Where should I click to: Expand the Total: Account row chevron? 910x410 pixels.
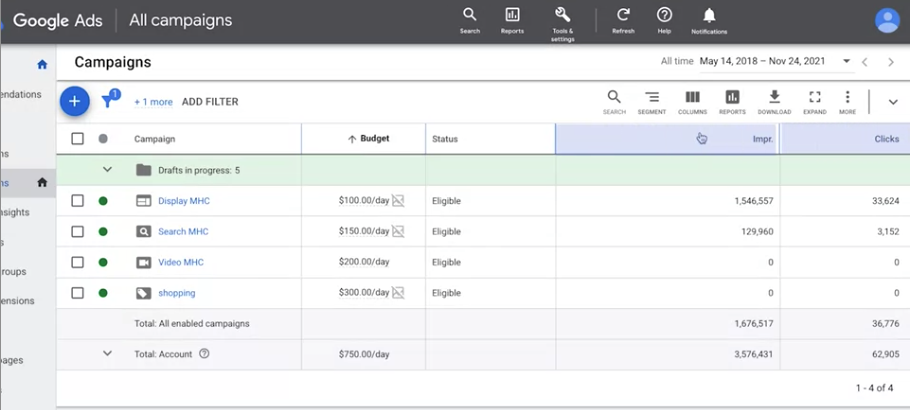[107, 353]
